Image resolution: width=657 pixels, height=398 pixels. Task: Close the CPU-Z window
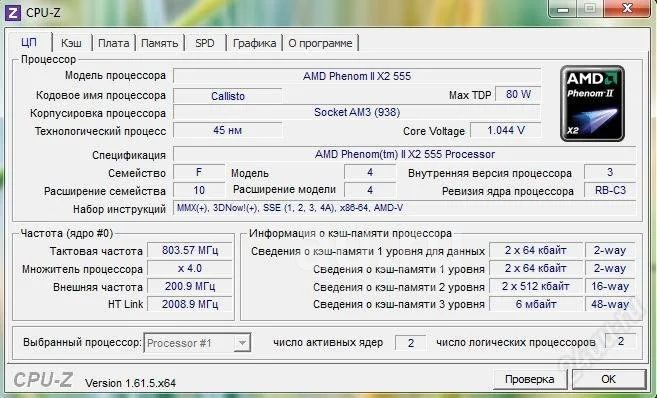coord(627,8)
